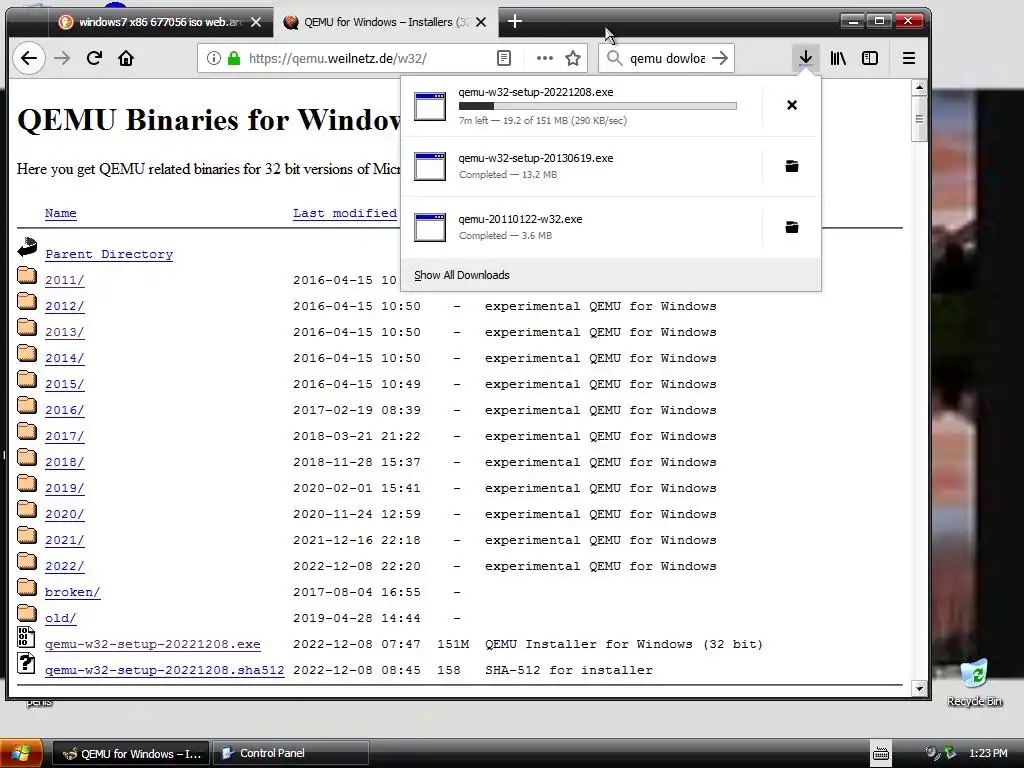Open the 2017/ folder link
The image size is (1024, 768).
click(x=65, y=436)
